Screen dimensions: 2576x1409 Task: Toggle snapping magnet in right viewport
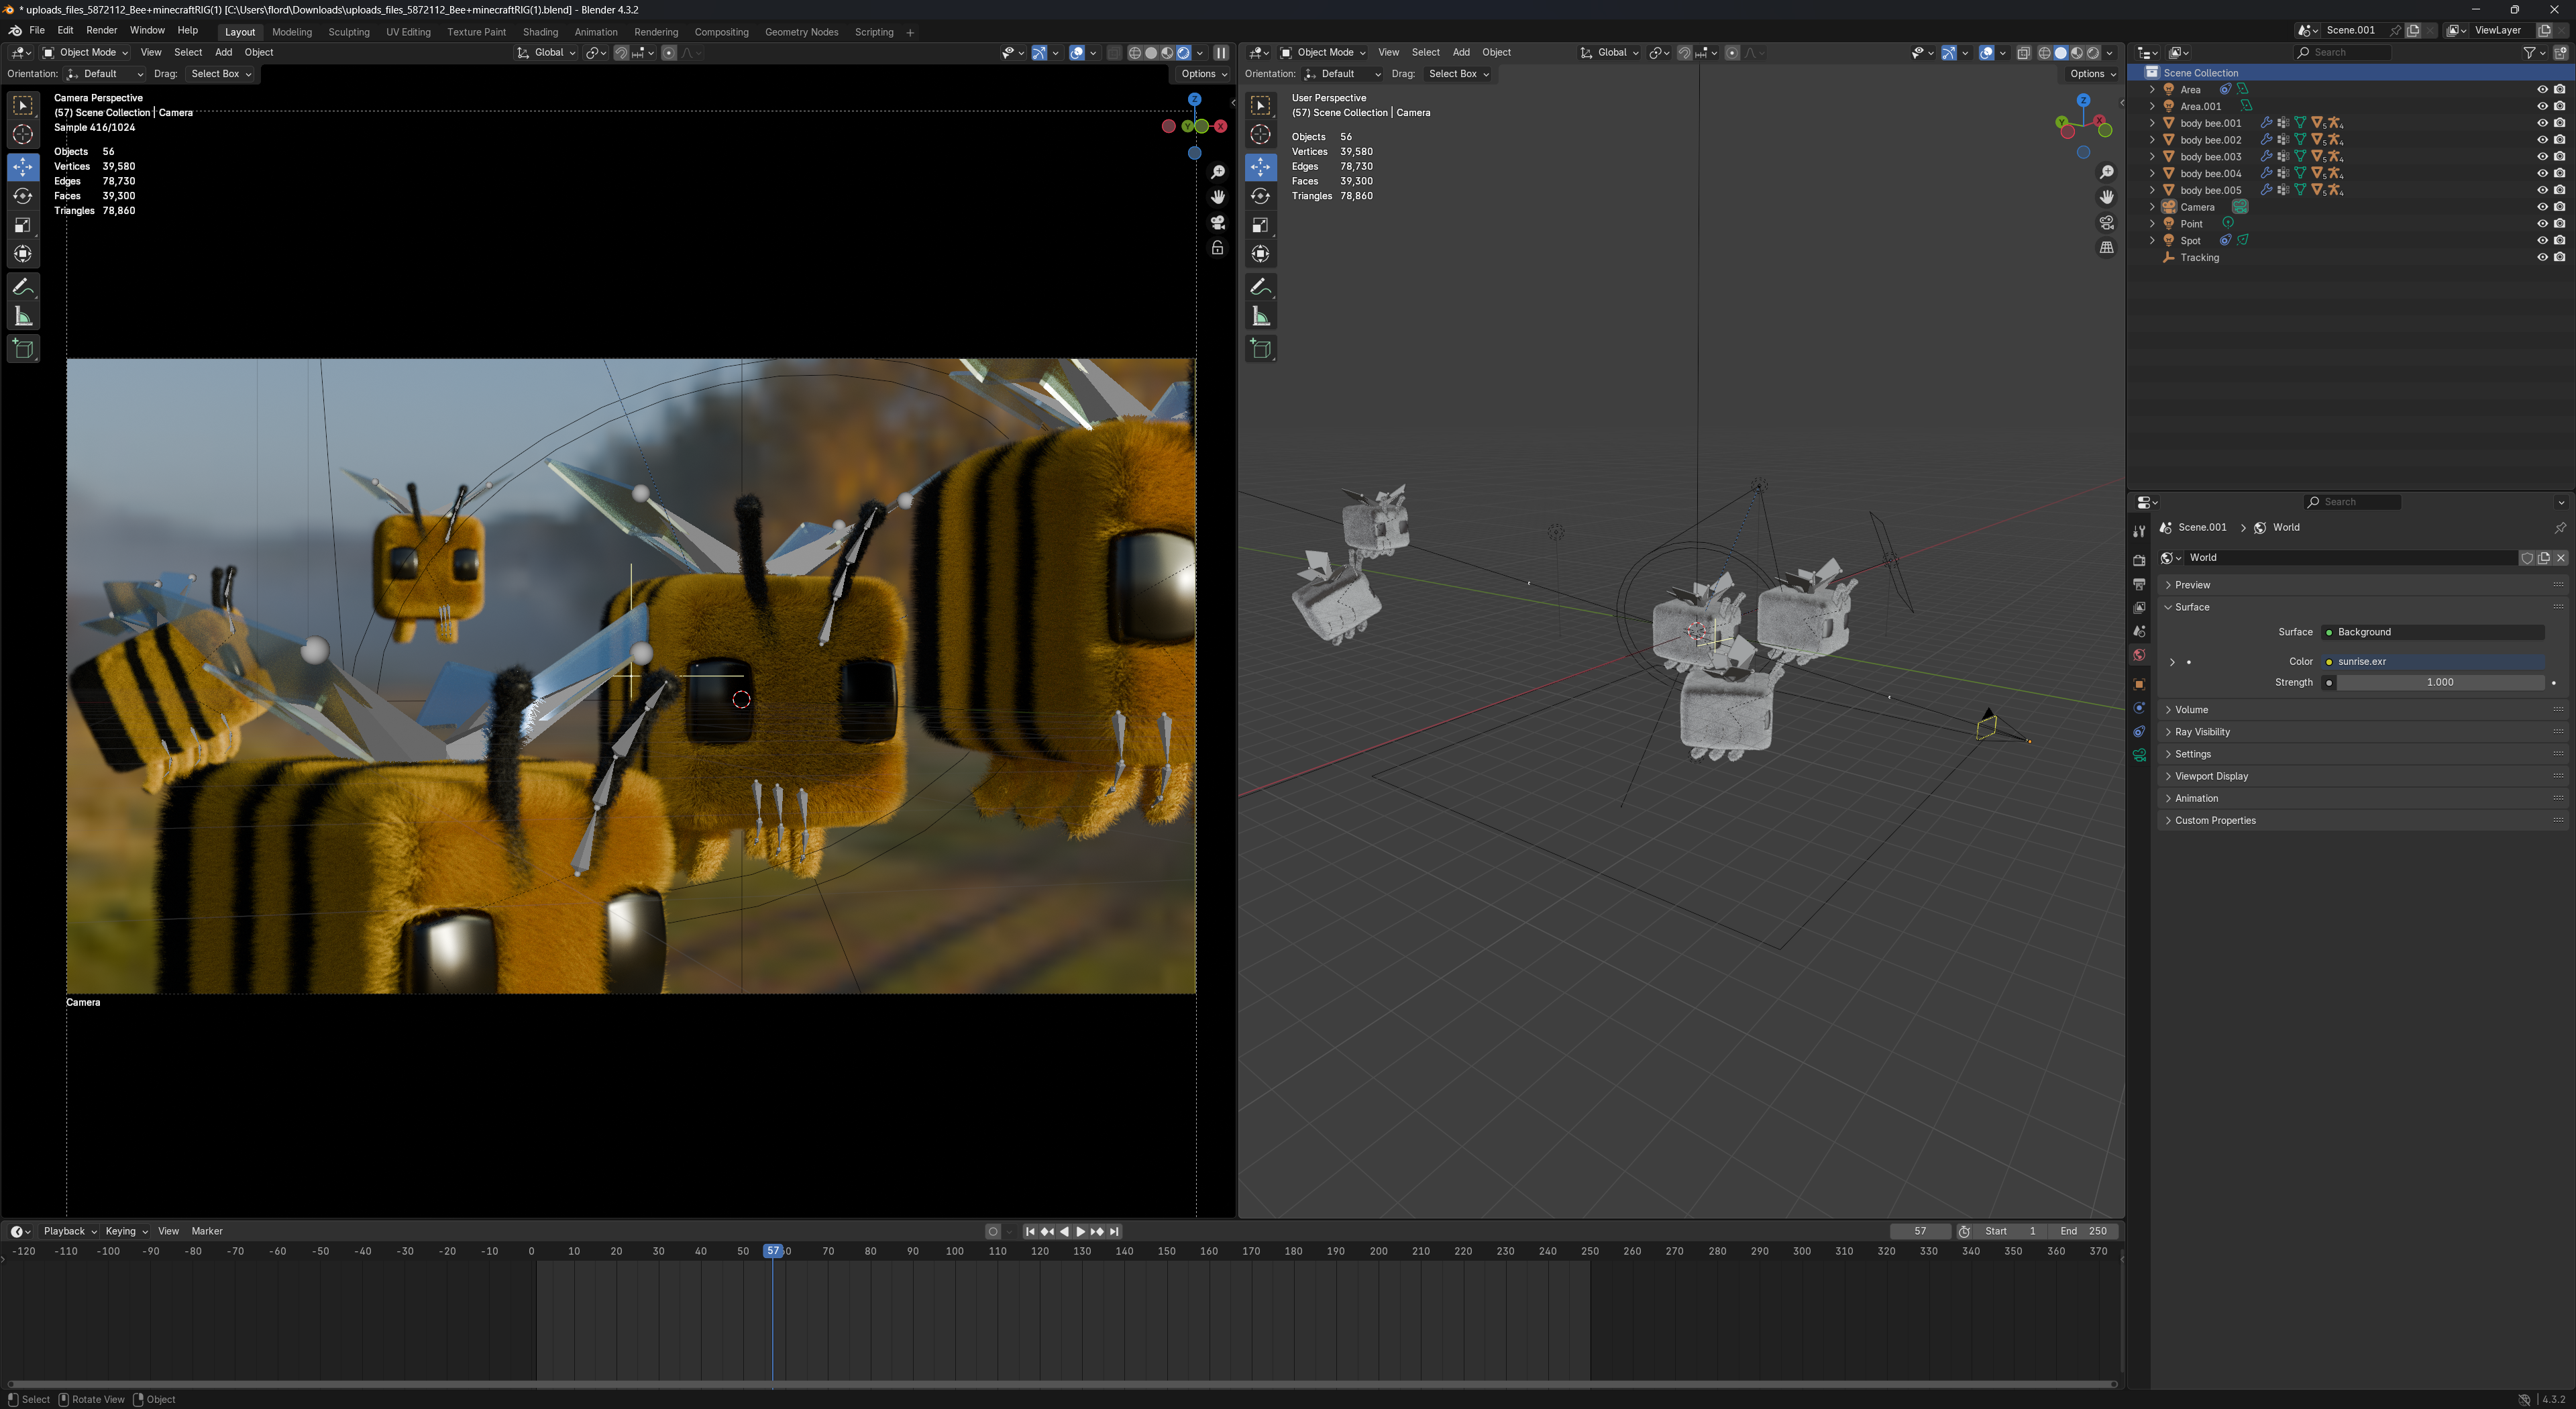point(1684,53)
